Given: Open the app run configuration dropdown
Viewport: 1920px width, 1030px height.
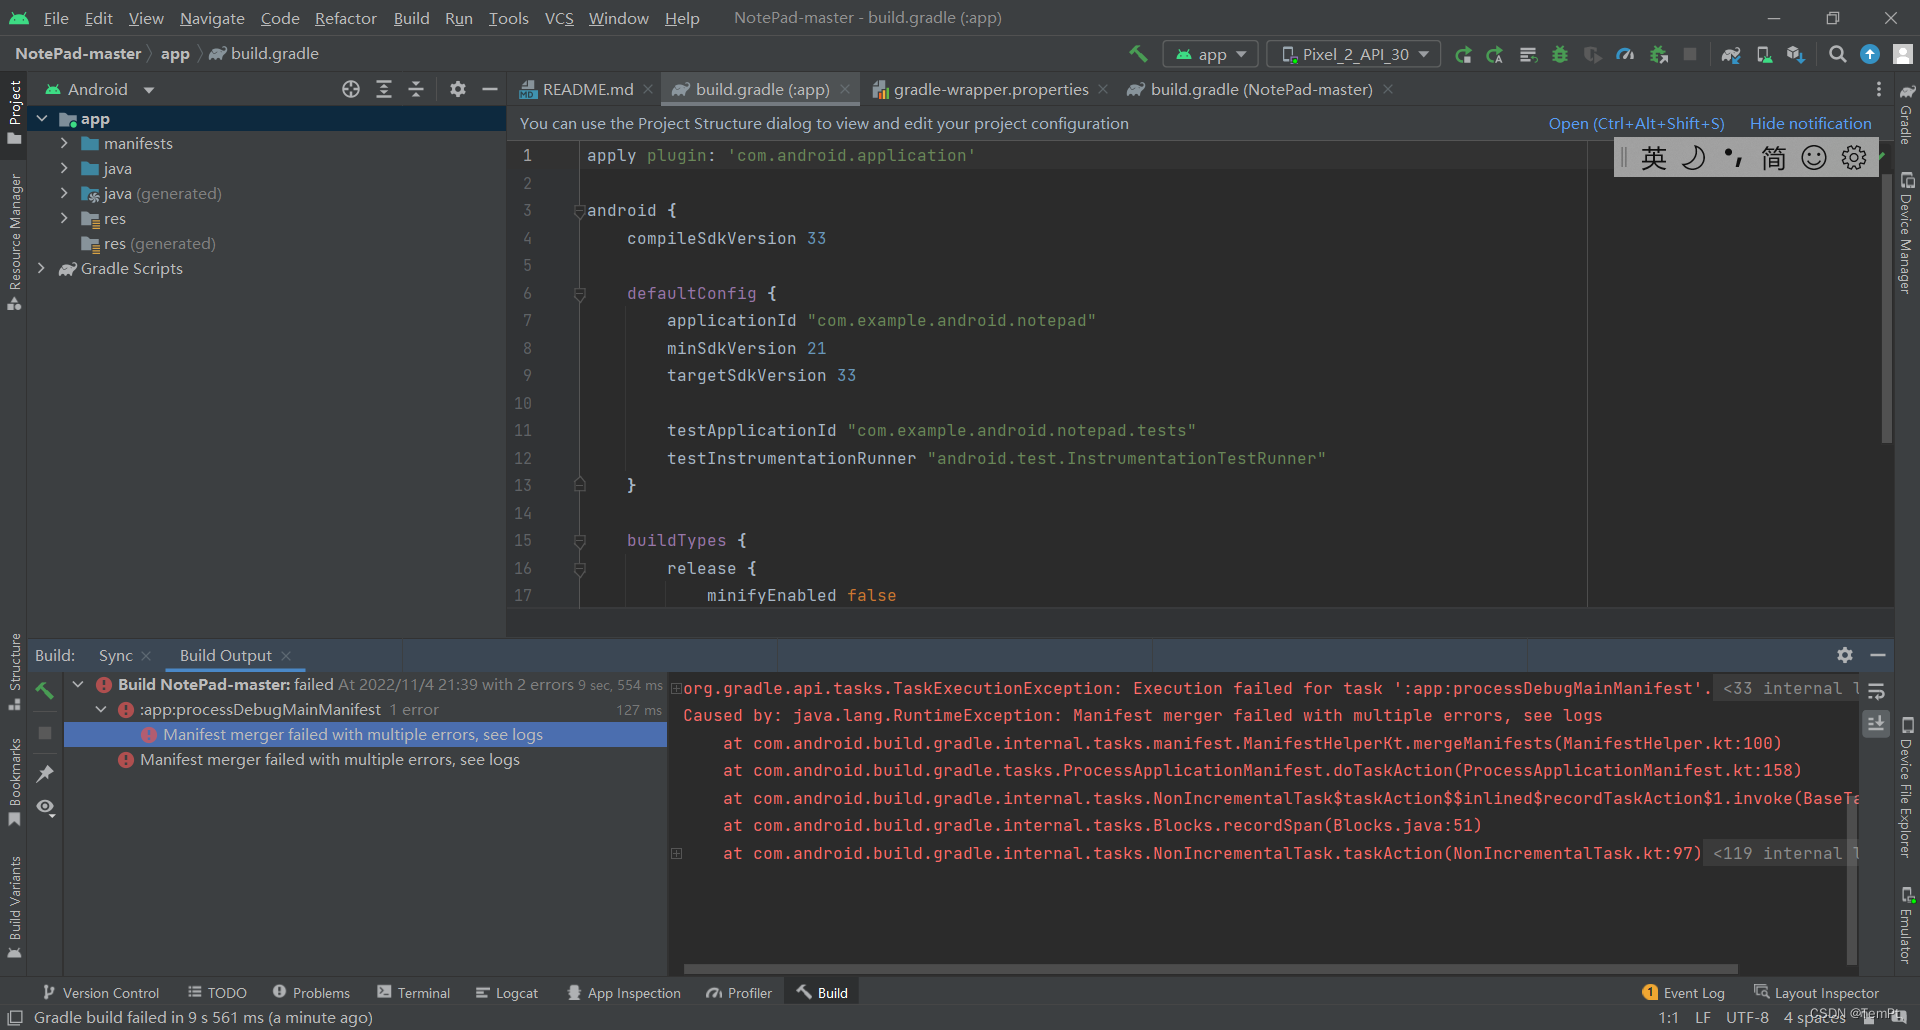Looking at the screenshot, I should 1210,54.
